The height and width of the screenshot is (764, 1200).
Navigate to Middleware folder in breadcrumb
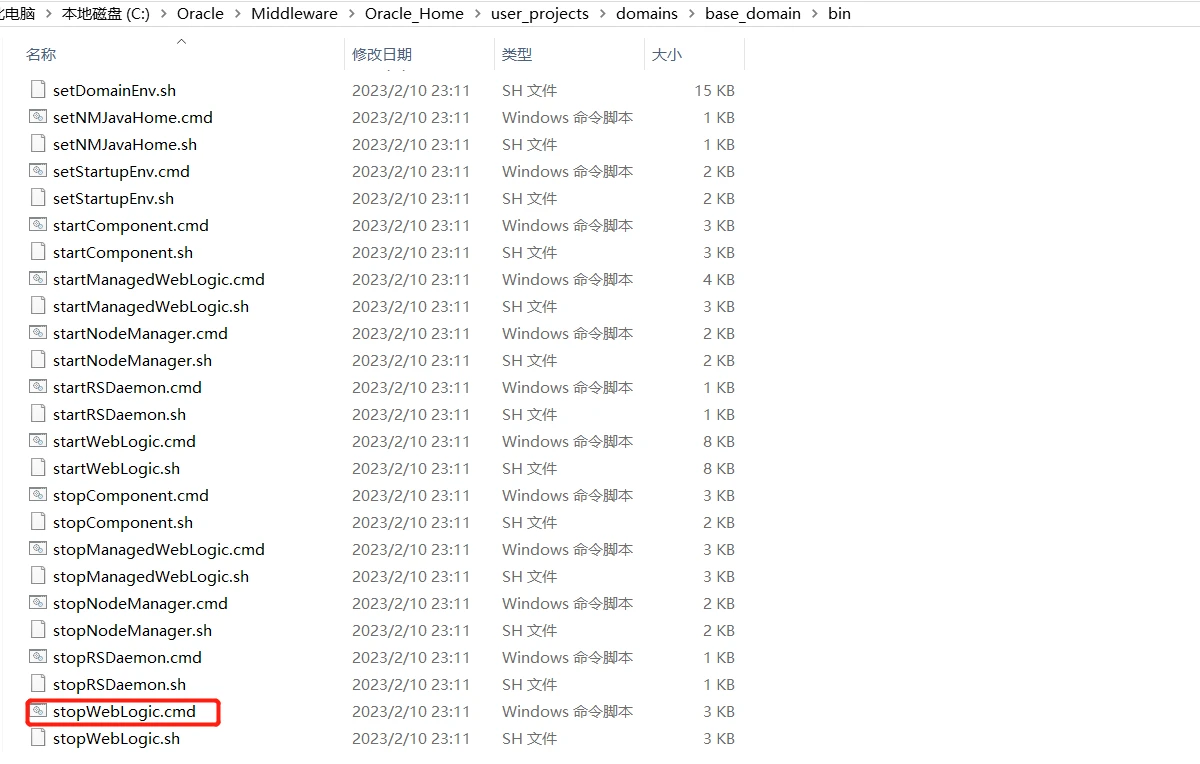tap(294, 14)
